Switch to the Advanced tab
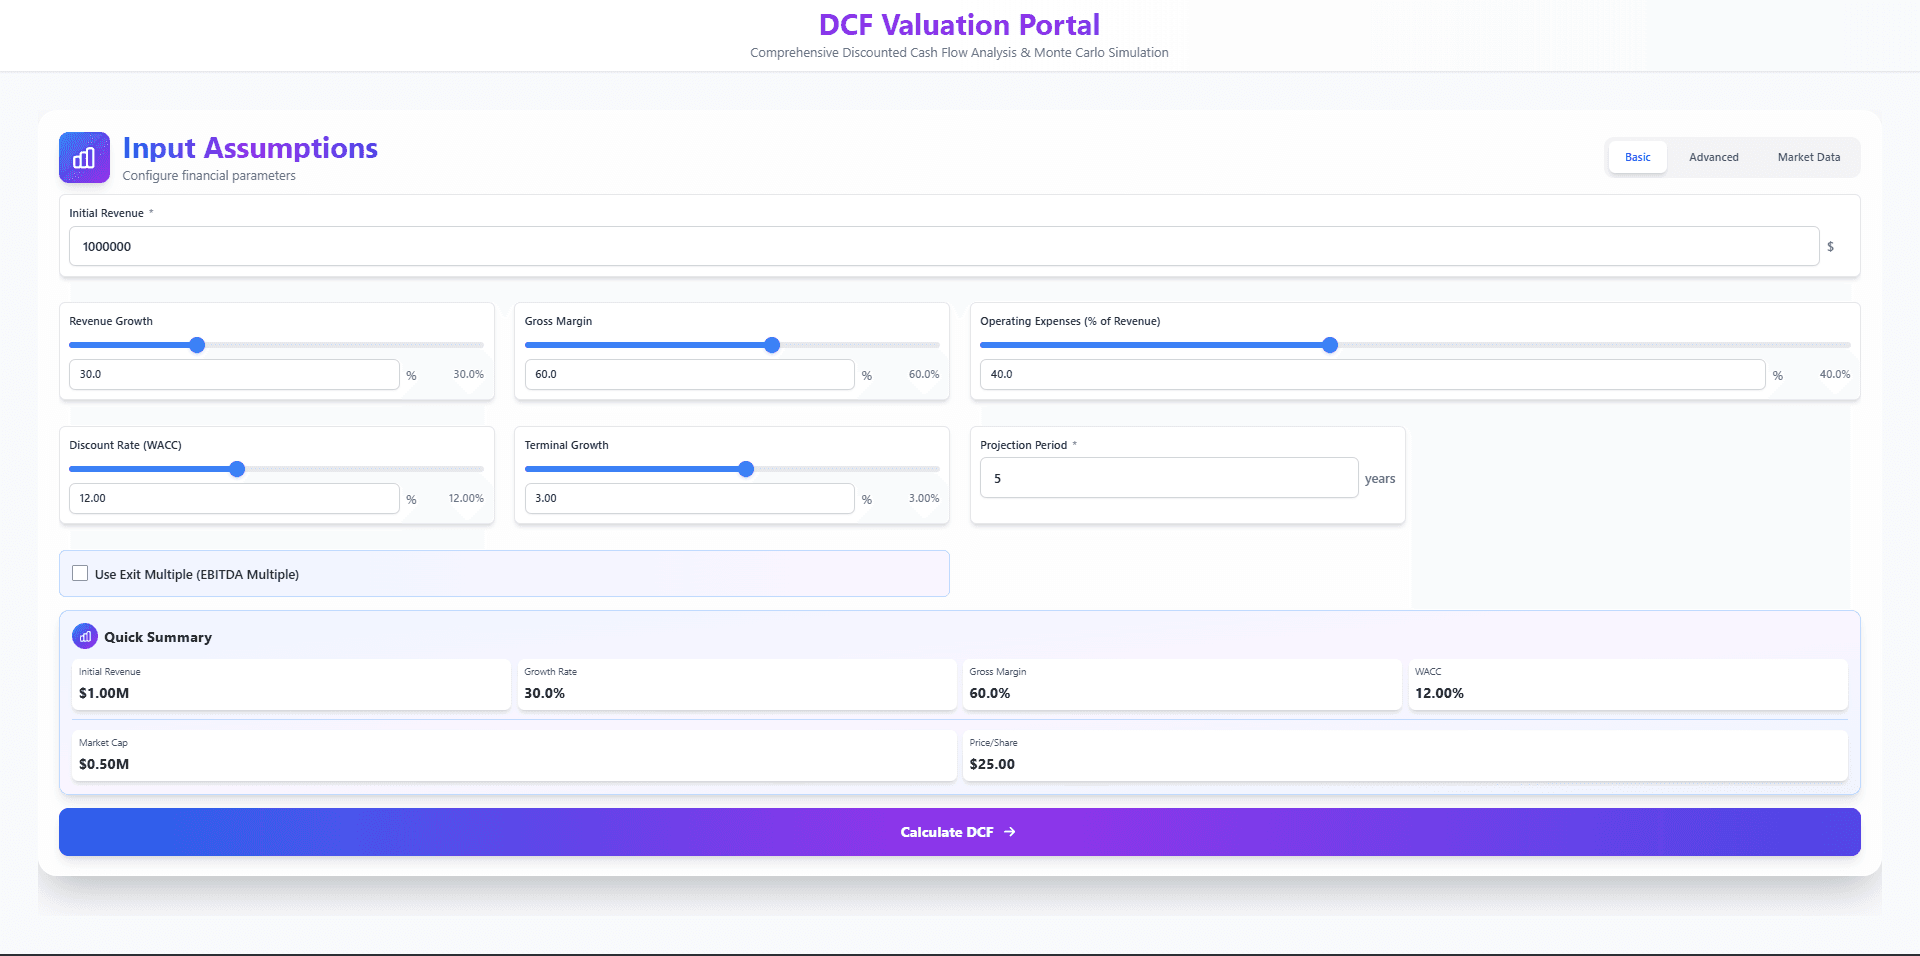This screenshot has width=1920, height=956. click(x=1713, y=157)
